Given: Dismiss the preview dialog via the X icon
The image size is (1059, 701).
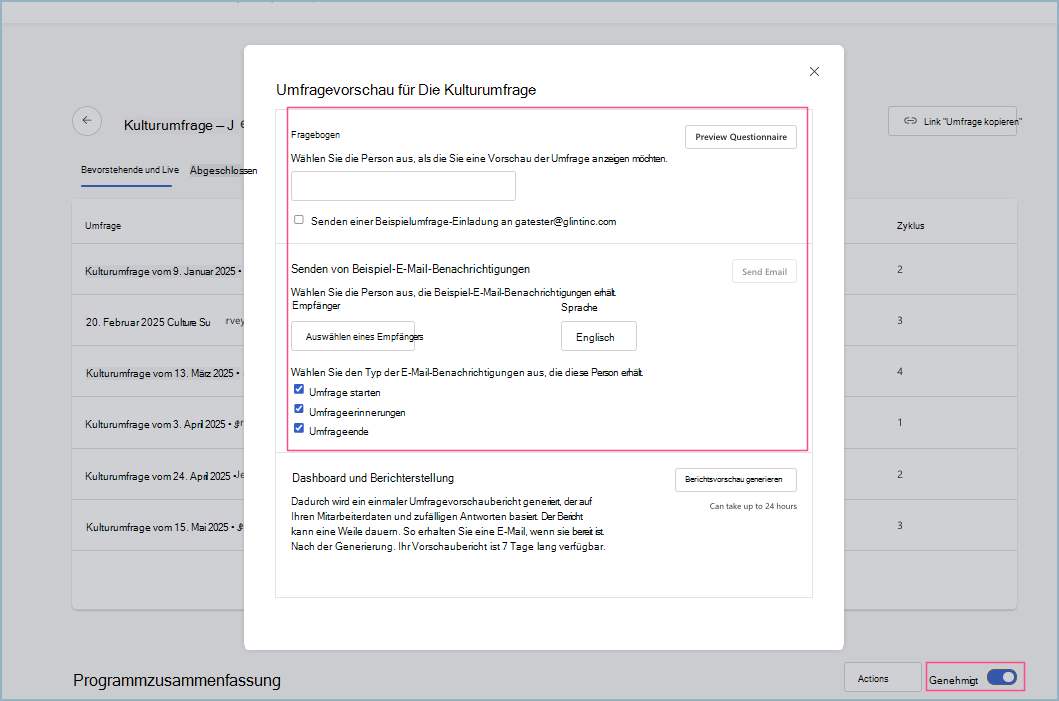Looking at the screenshot, I should 814,71.
